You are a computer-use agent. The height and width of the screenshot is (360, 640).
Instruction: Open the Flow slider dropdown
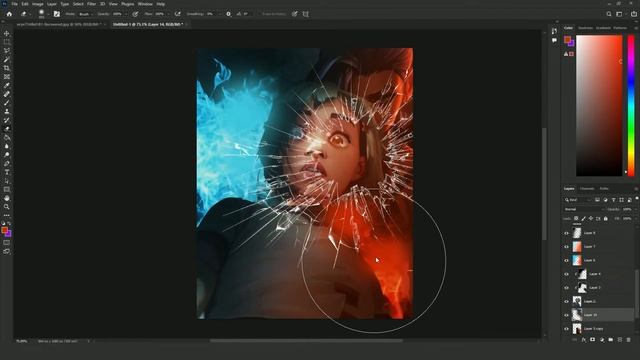(168, 14)
